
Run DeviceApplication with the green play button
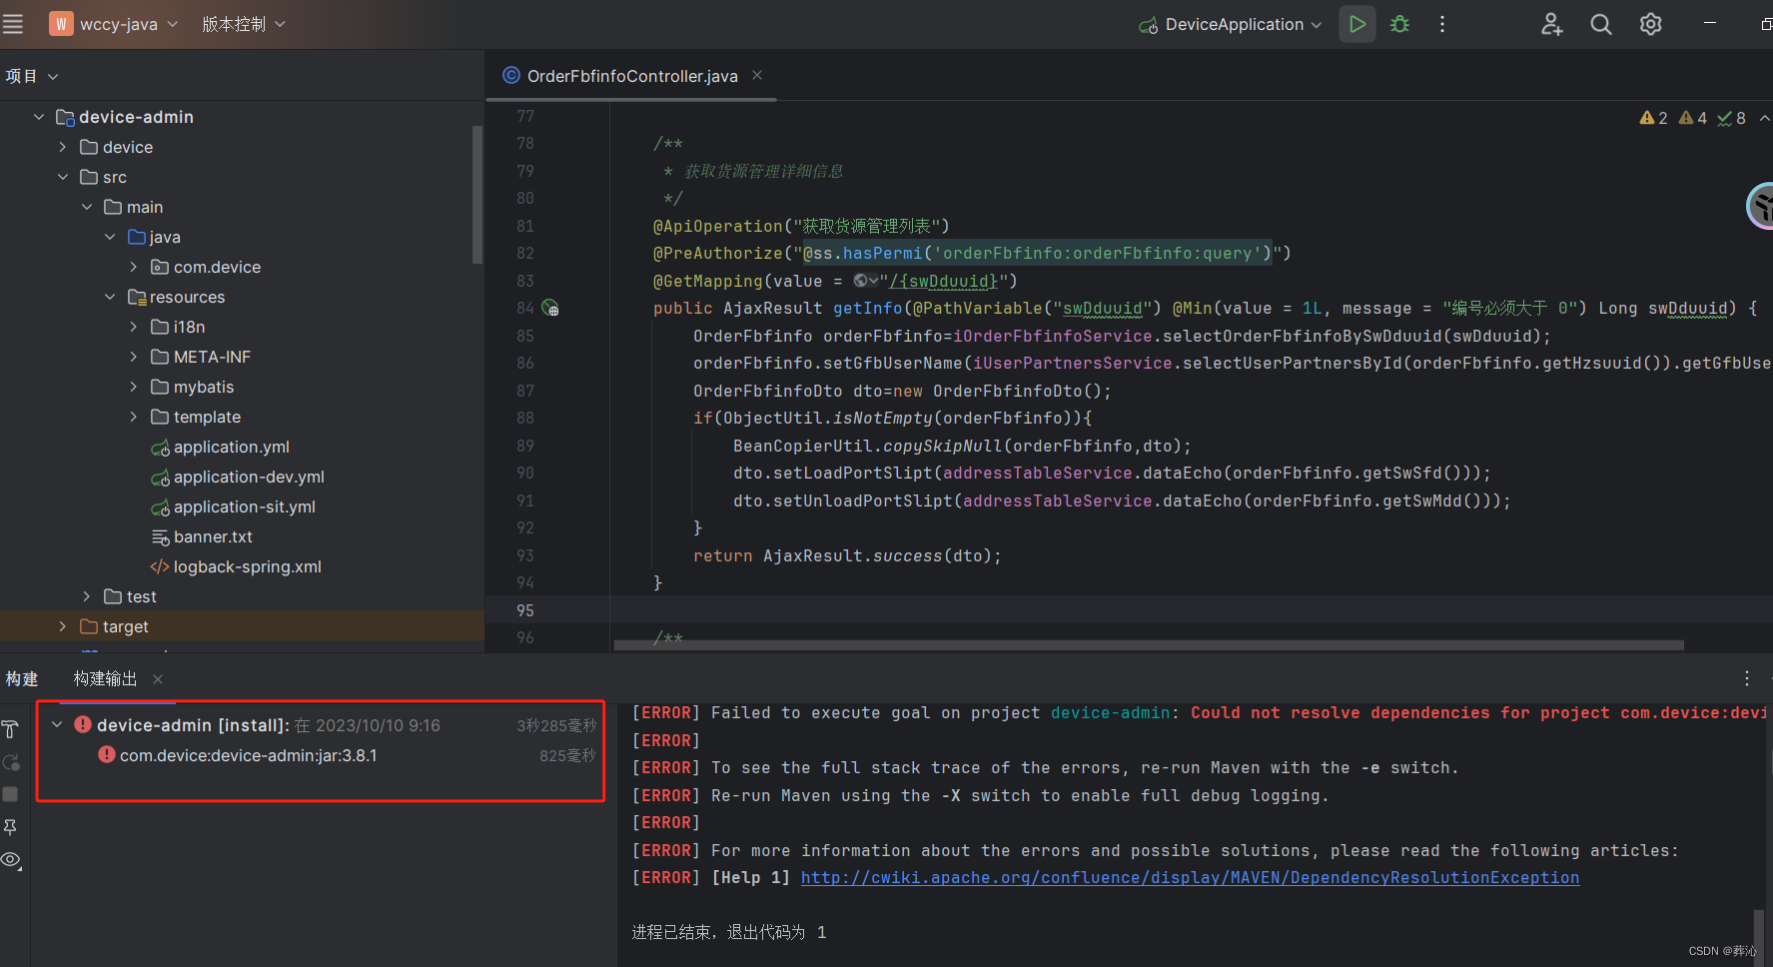[1357, 24]
